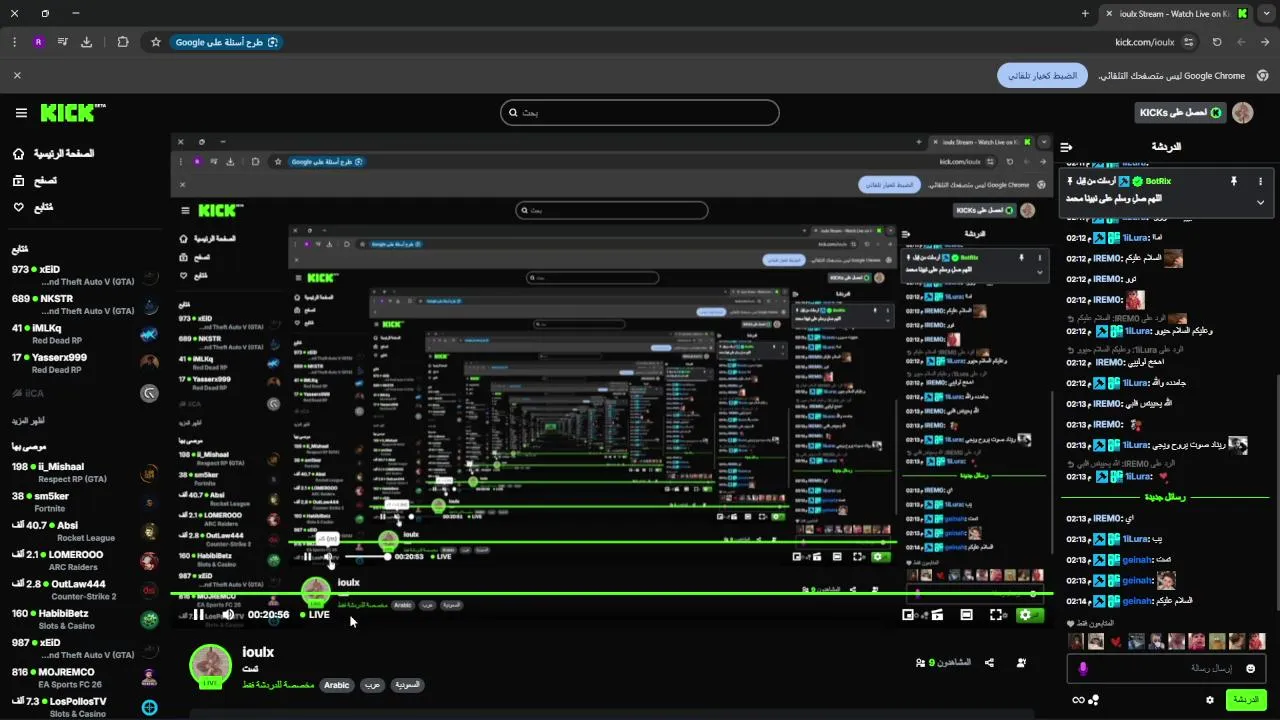Screen dimensions: 1280x720
Task: Mute the stream volume speaker icon
Action: click(228, 615)
